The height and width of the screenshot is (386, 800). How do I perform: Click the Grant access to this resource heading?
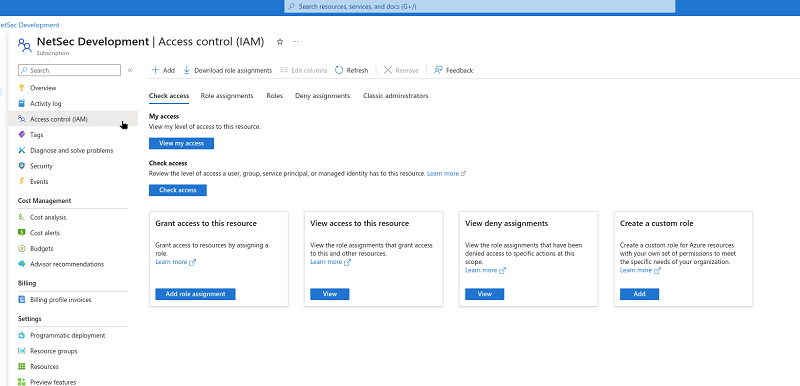point(206,223)
